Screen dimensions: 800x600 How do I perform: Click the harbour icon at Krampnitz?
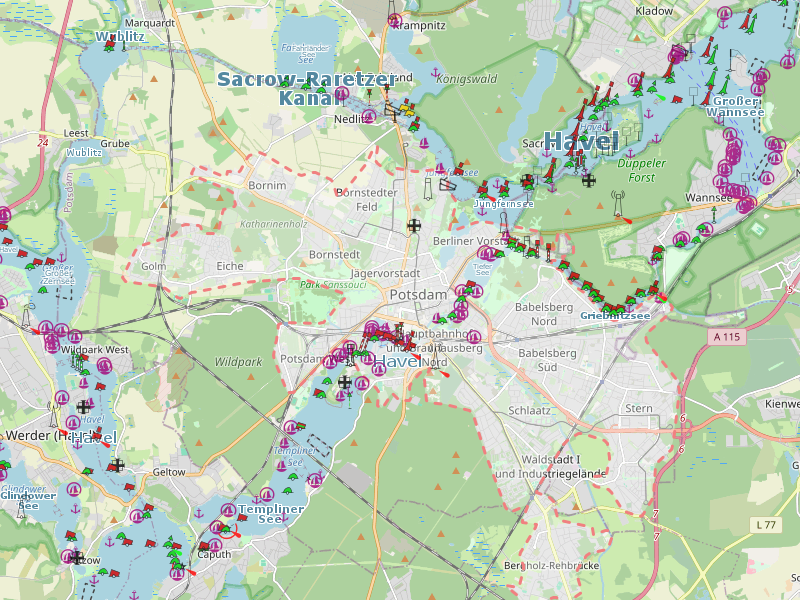pos(395,21)
